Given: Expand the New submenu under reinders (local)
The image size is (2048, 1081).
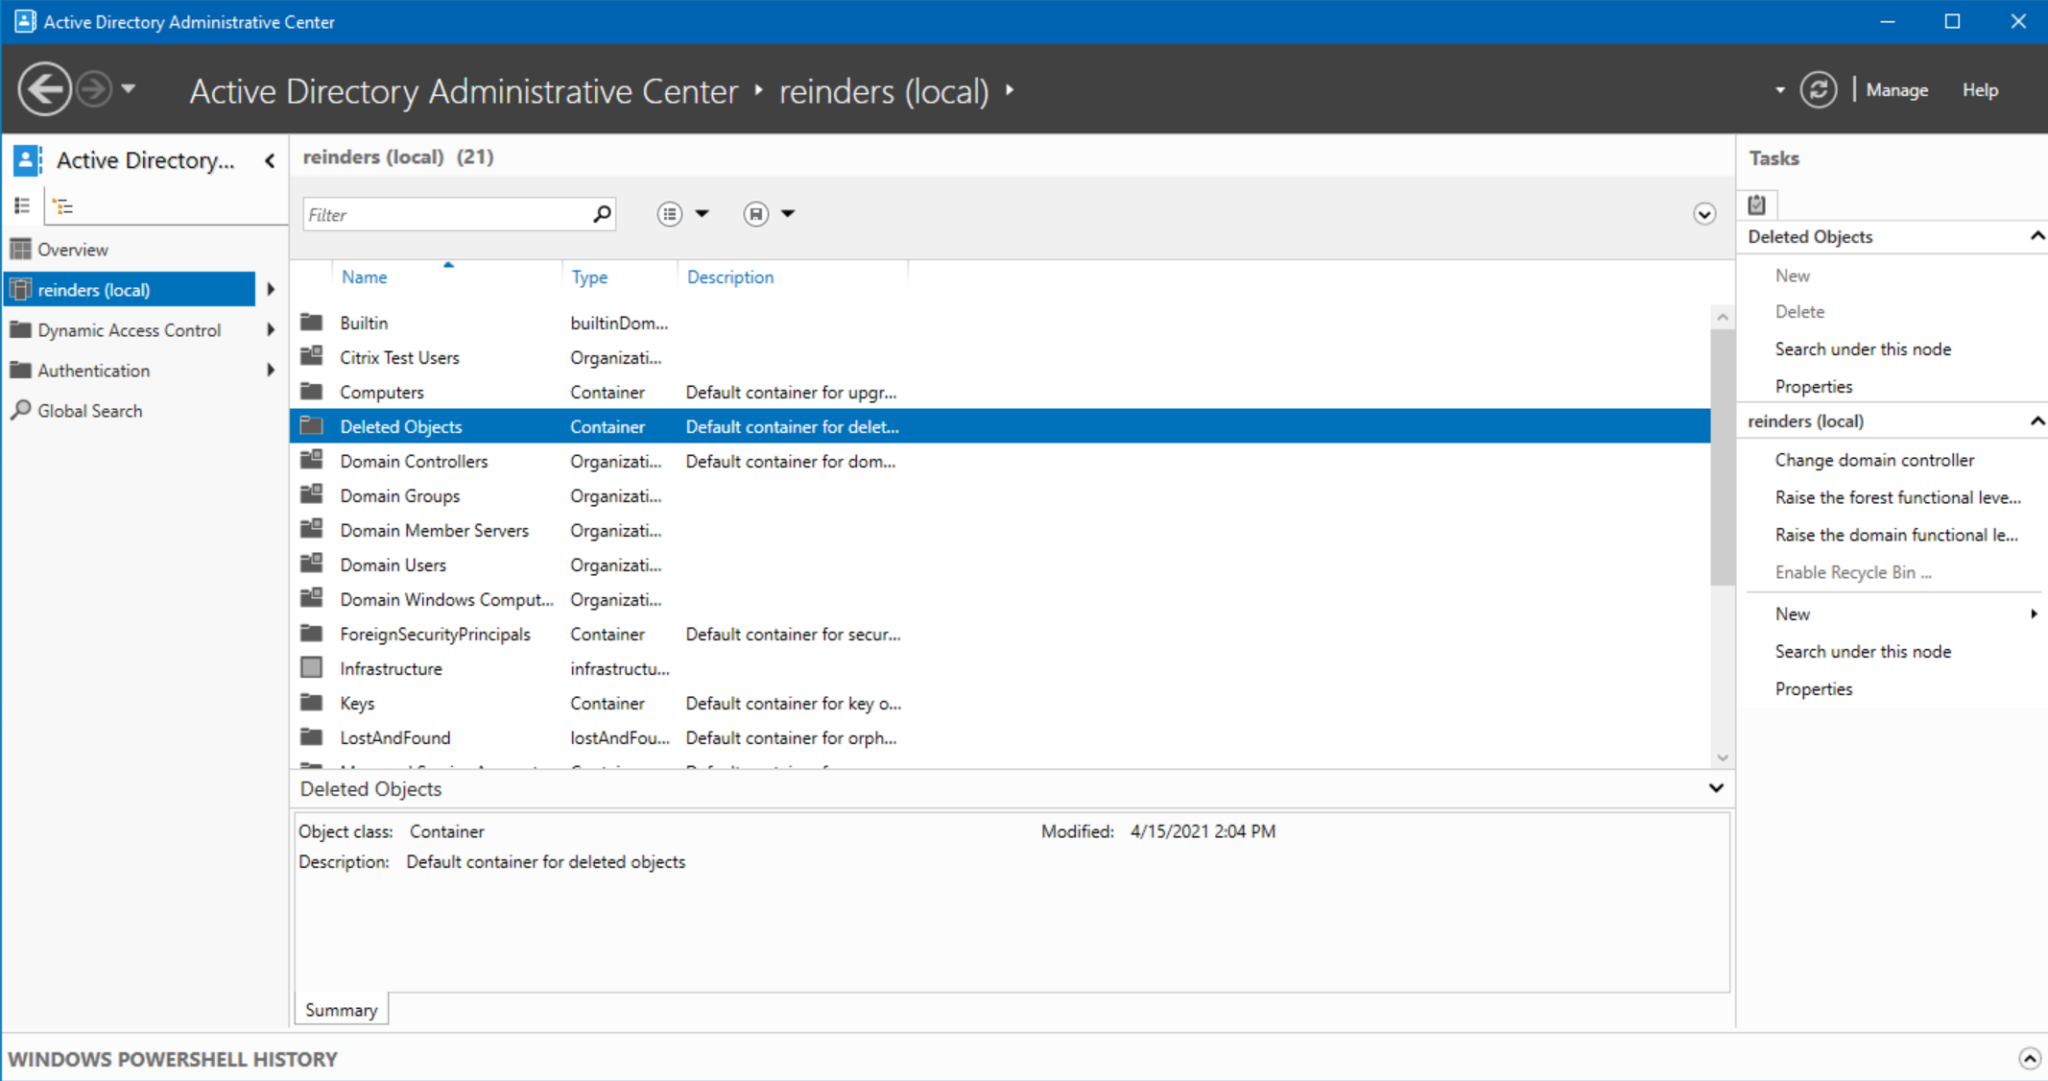Looking at the screenshot, I should click(2037, 613).
